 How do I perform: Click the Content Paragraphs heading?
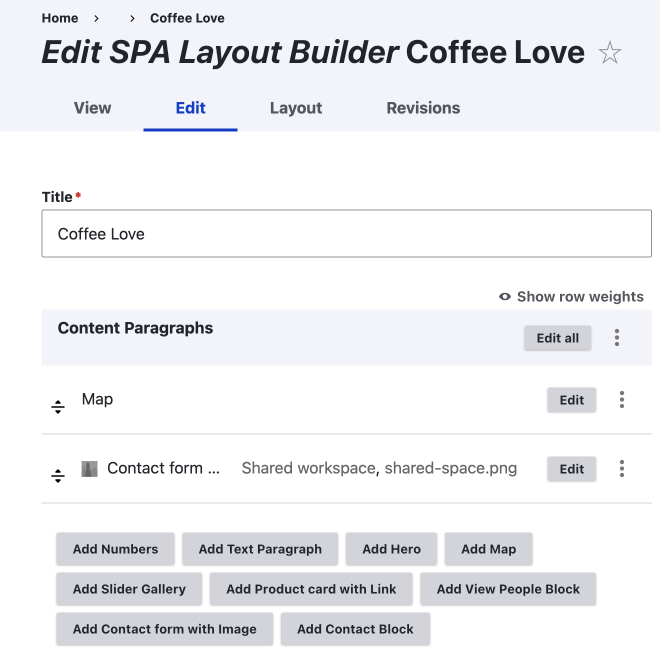coord(135,328)
